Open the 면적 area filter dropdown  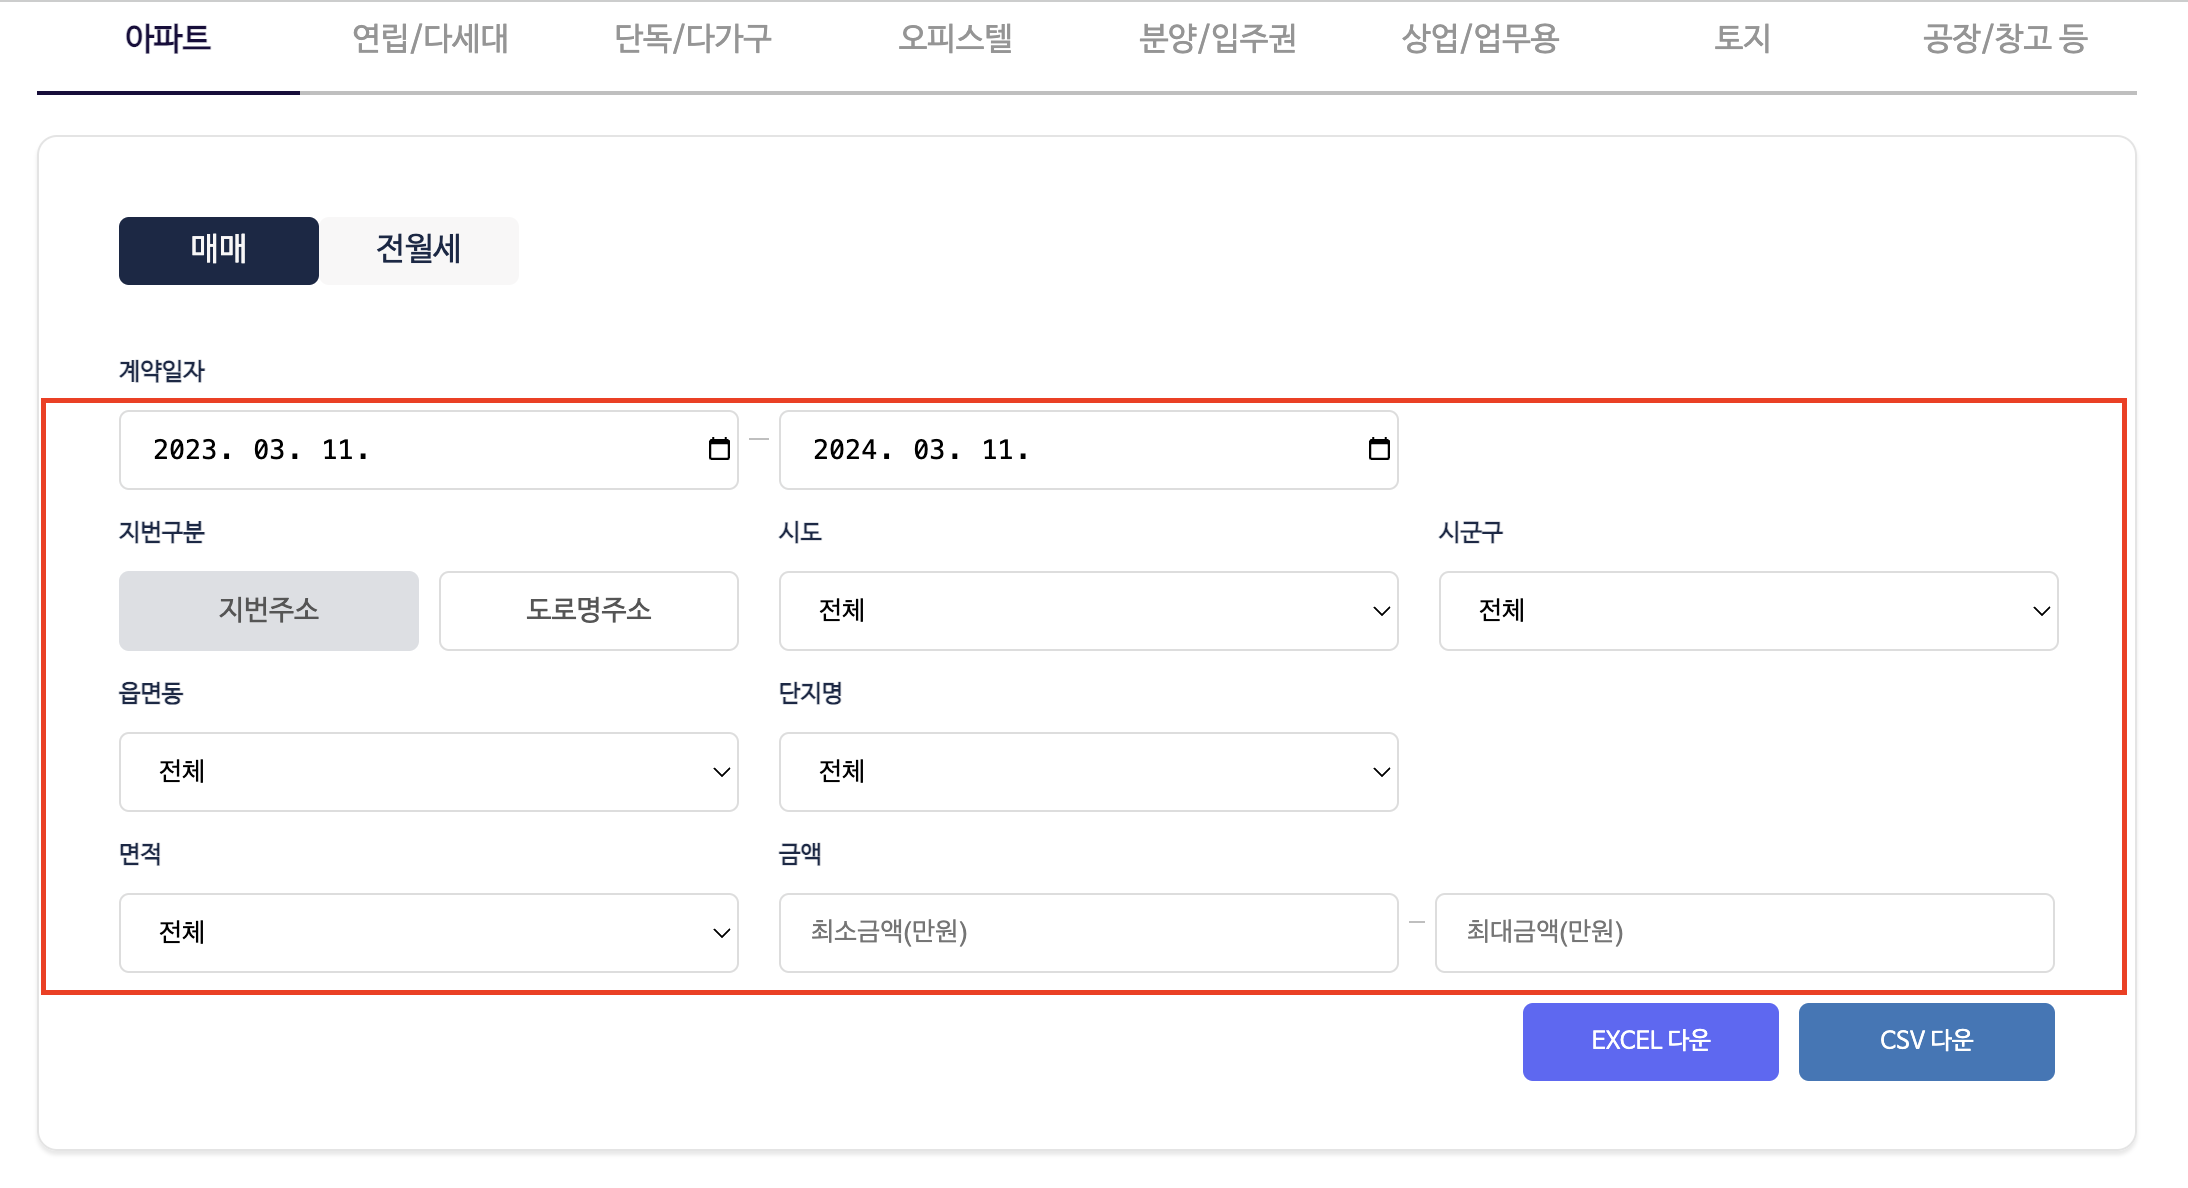428,932
